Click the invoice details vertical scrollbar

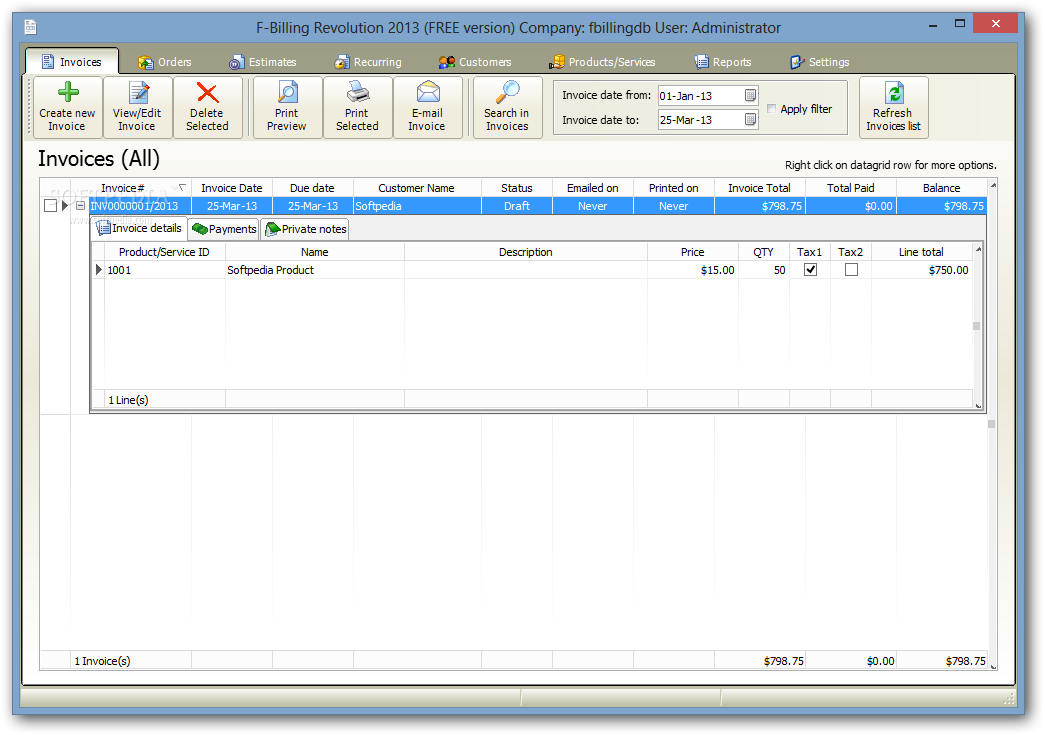[x=977, y=325]
